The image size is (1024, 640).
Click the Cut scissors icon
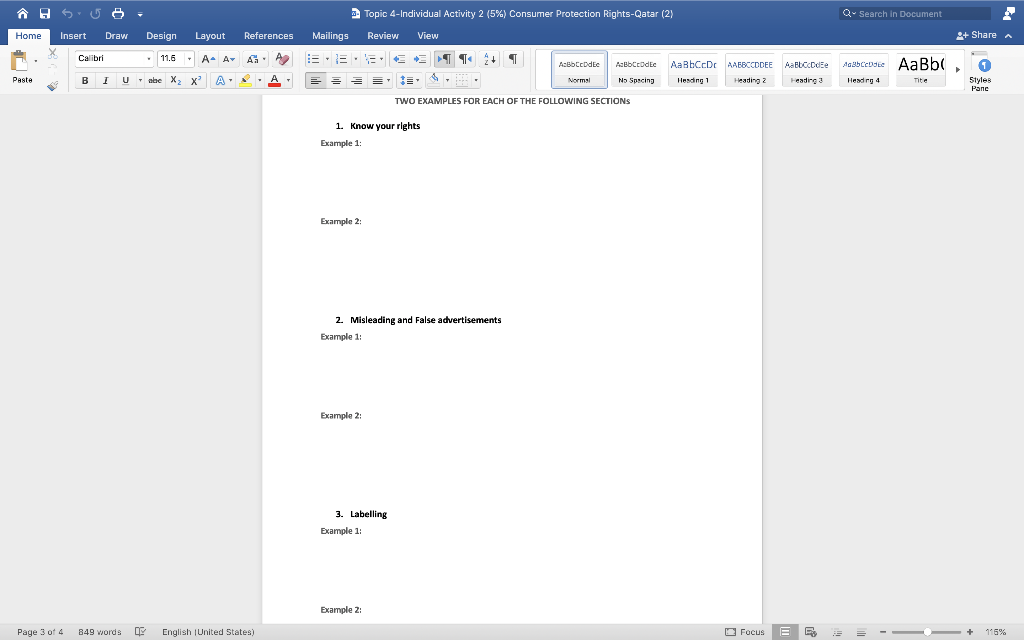(x=53, y=54)
